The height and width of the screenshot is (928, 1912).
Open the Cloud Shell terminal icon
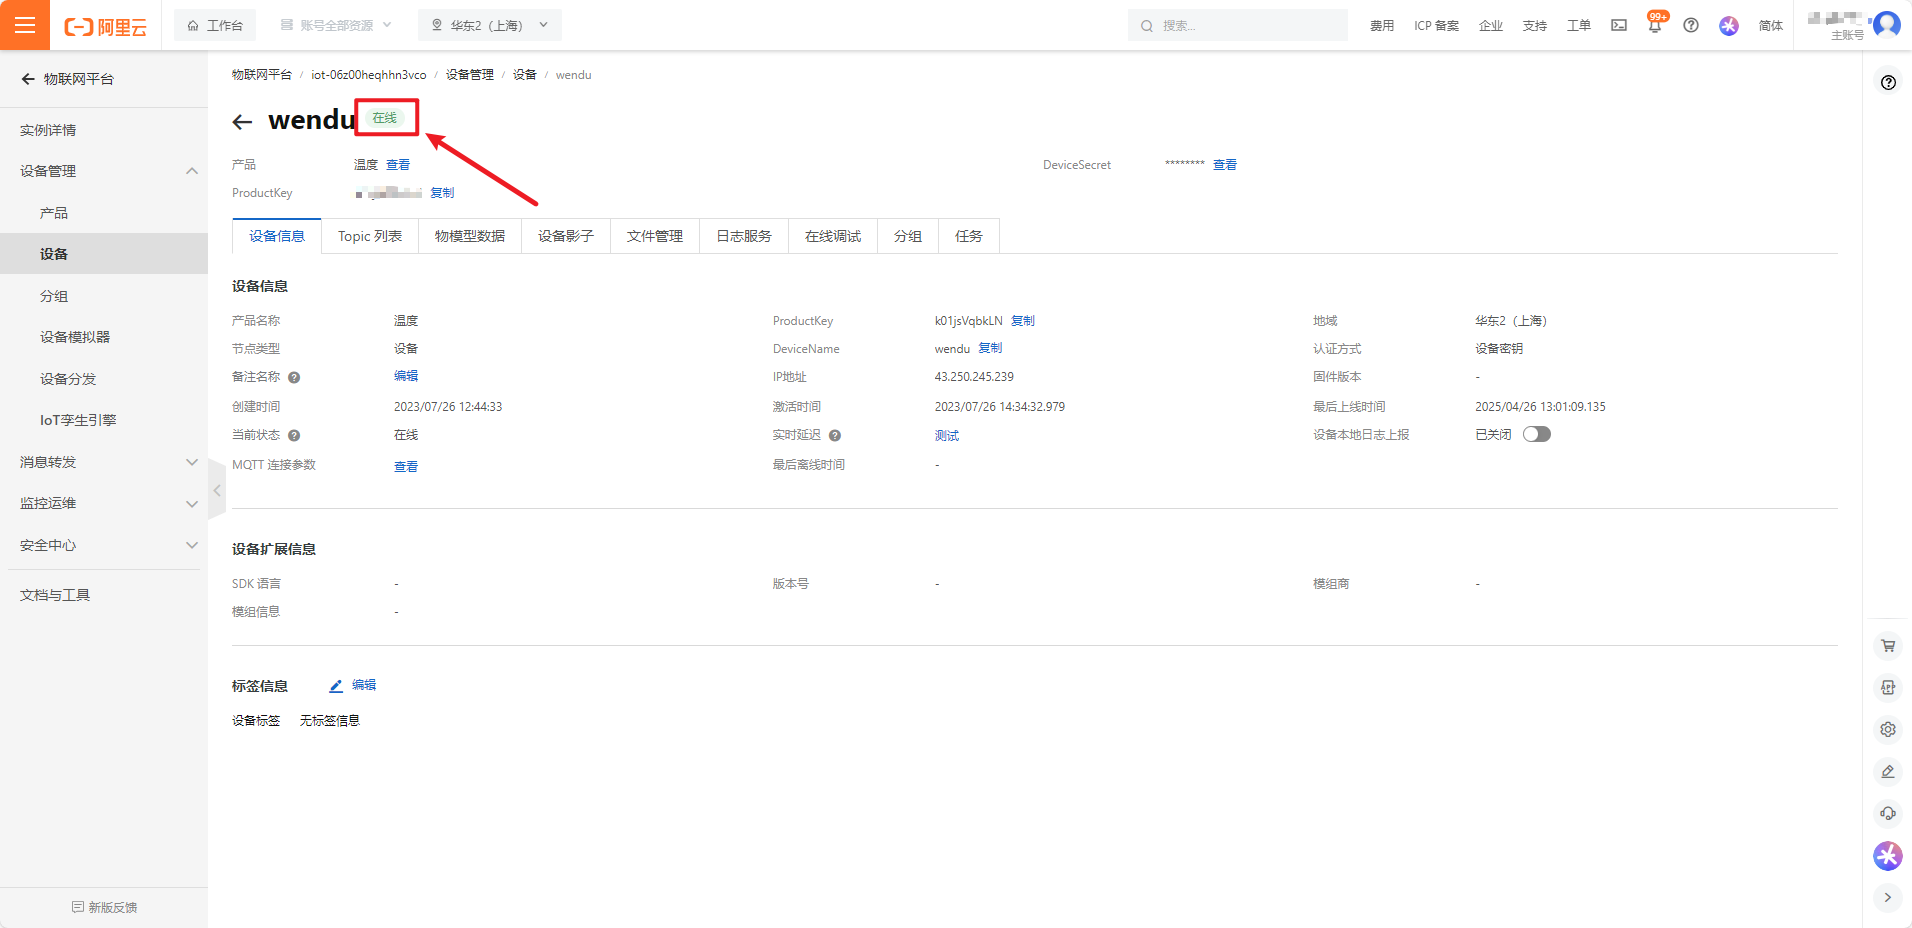(x=1618, y=25)
